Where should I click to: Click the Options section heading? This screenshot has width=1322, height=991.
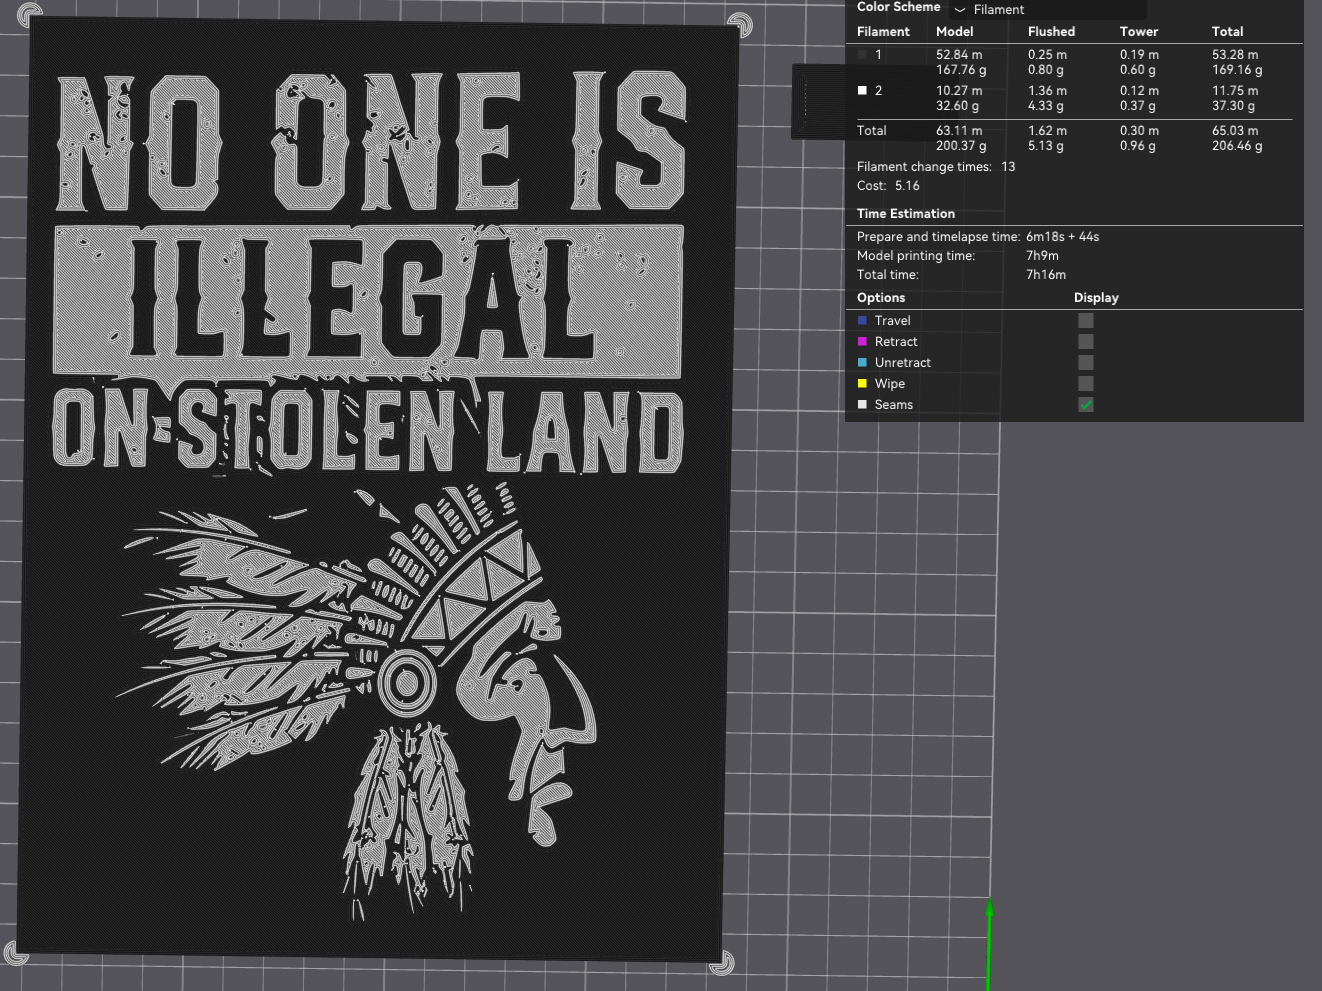point(881,298)
